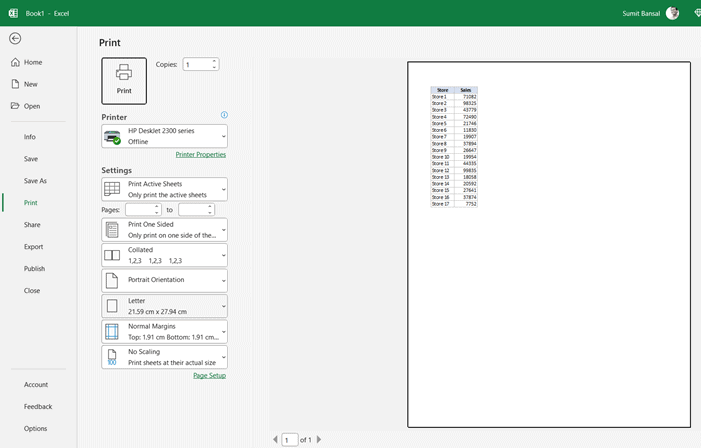Increase the number of copies
701x448 pixels.
[x=214, y=61]
